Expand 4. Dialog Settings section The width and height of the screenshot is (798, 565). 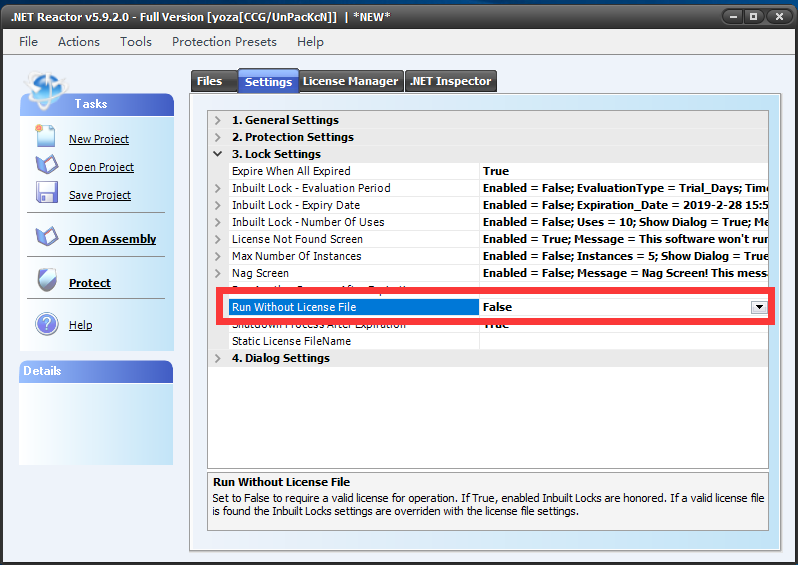[x=218, y=358]
